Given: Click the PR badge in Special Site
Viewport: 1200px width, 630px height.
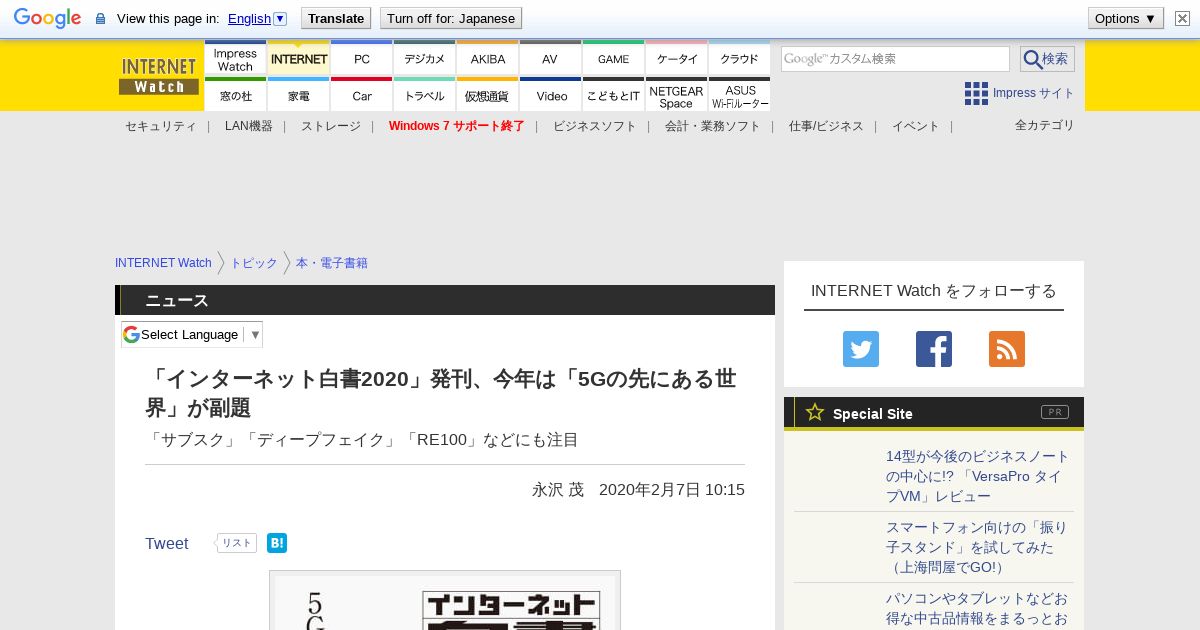Looking at the screenshot, I should (x=1055, y=412).
